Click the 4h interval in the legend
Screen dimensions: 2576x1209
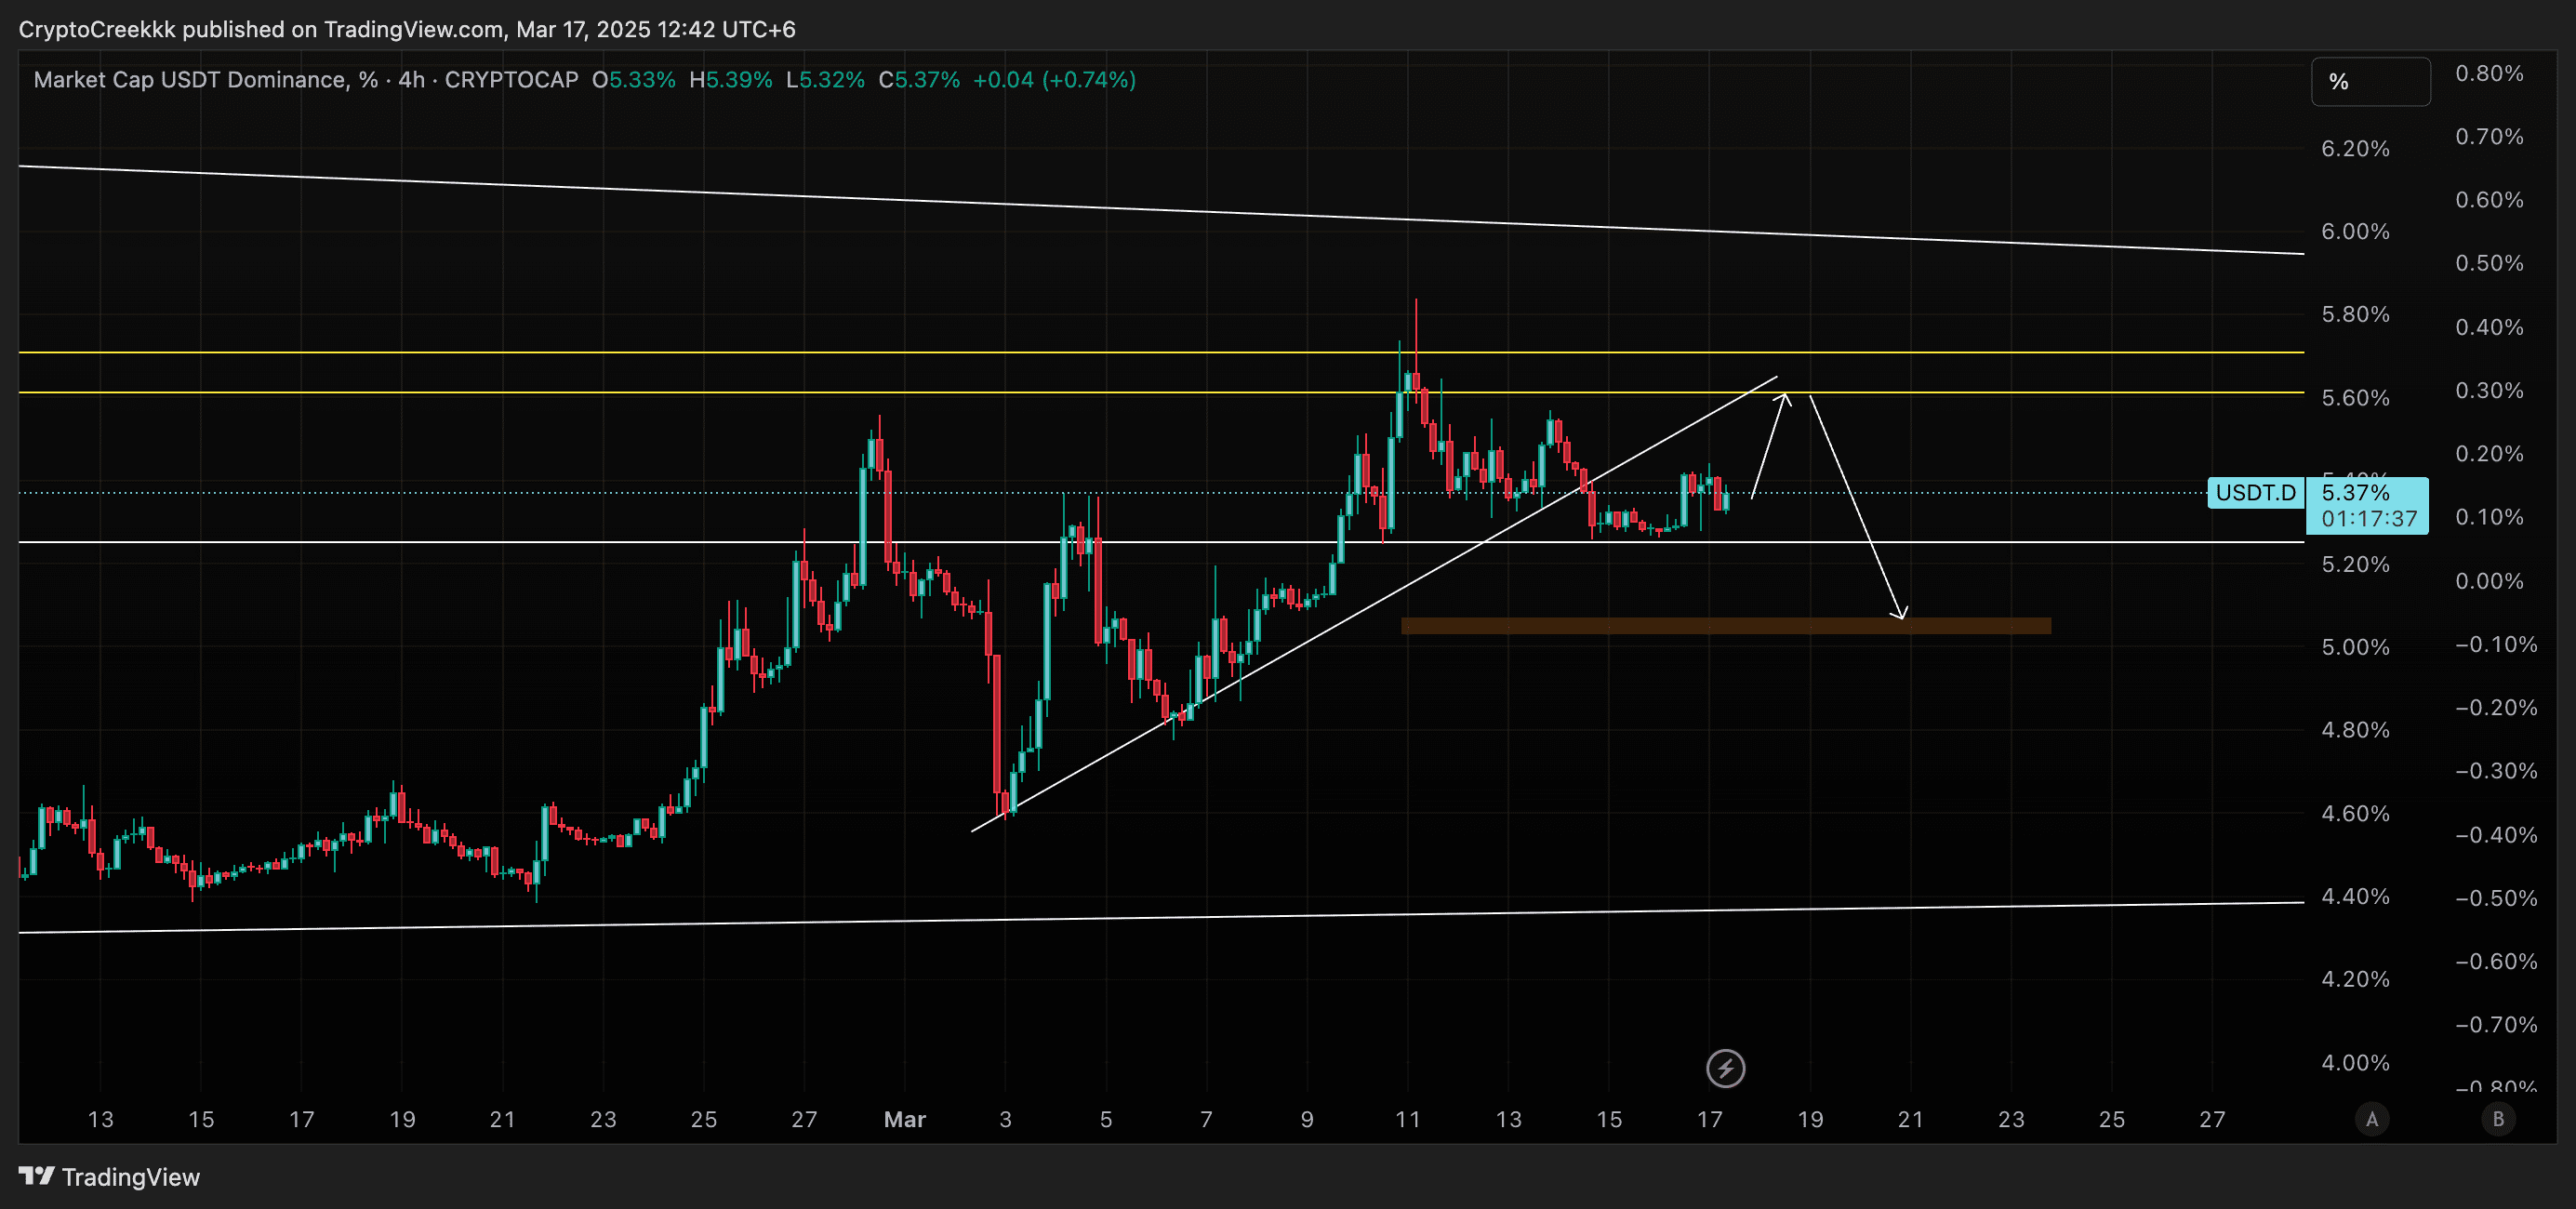411,80
